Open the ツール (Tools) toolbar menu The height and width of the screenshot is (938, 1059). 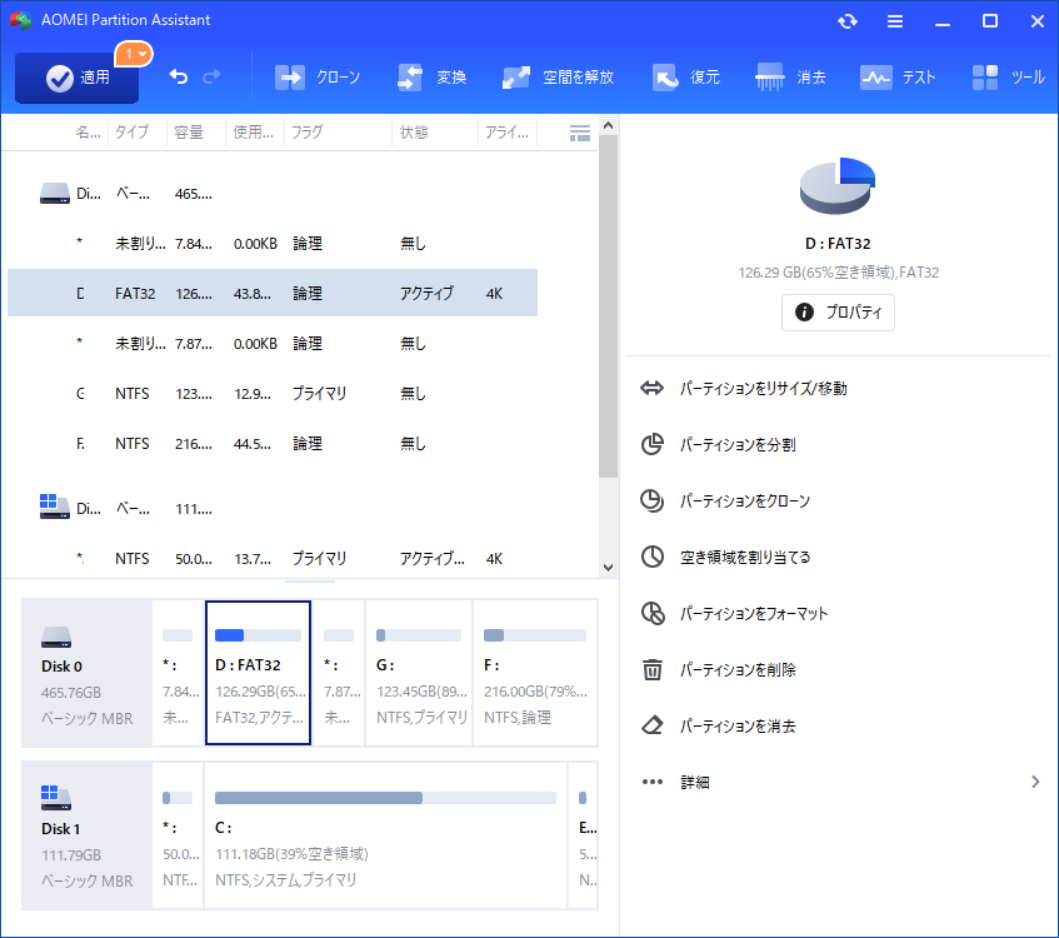(1008, 78)
